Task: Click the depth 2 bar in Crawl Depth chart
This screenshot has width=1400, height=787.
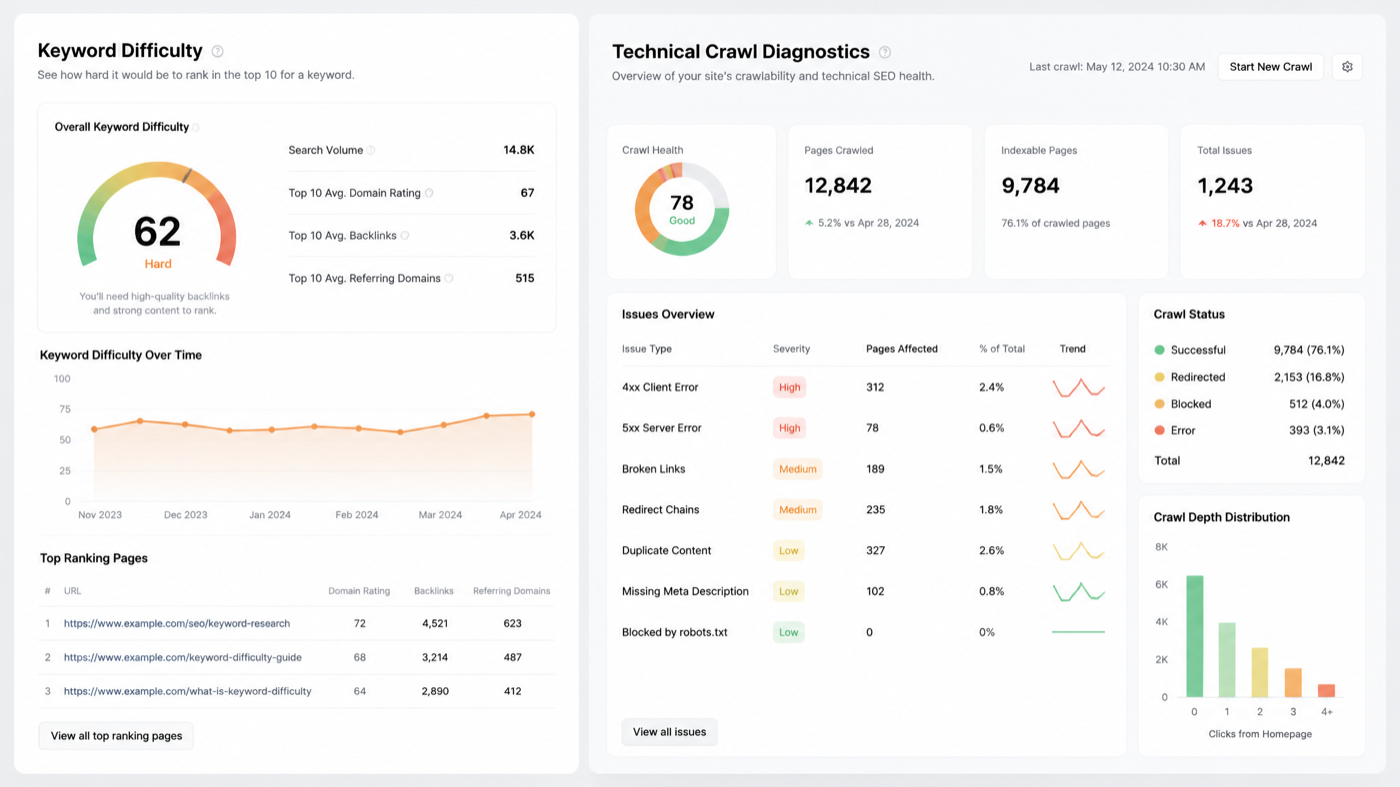Action: [x=1260, y=672]
